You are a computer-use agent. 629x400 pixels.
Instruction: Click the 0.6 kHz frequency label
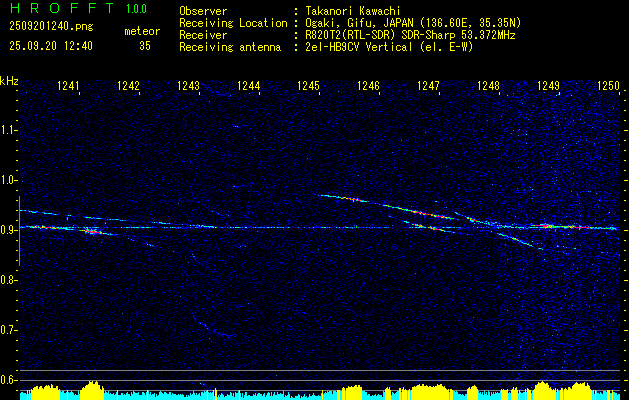coord(9,380)
